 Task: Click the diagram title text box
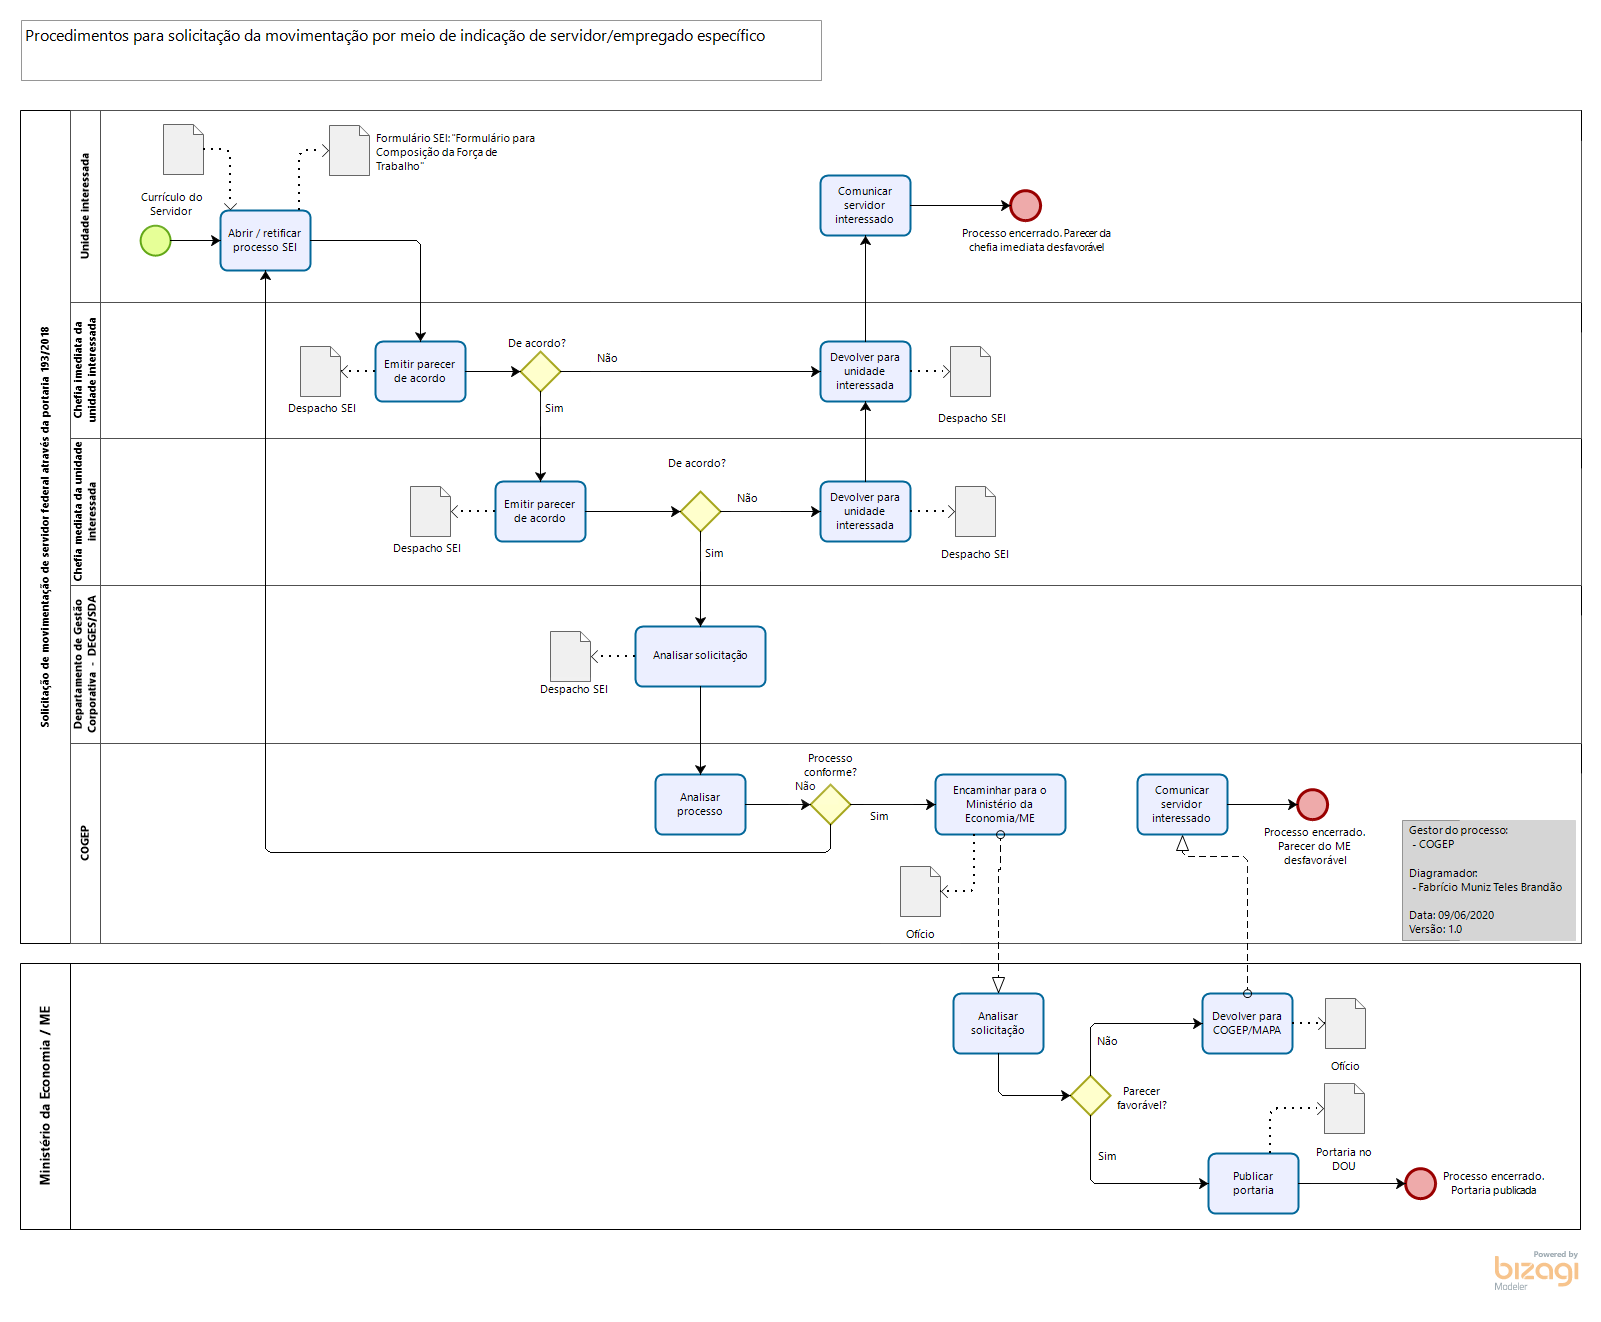421,50
